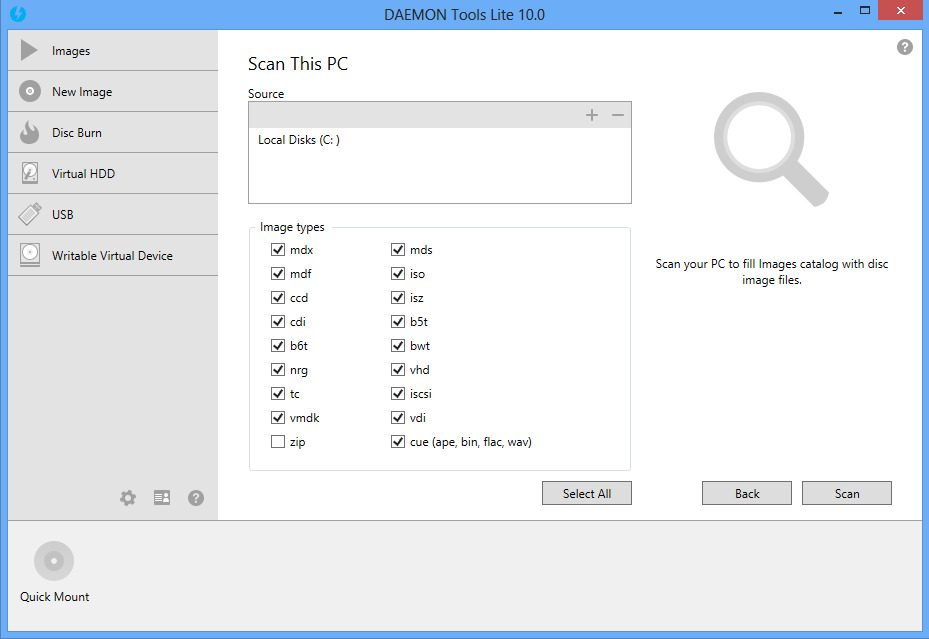The height and width of the screenshot is (639, 929).
Task: Click the USB stick icon
Action: click(30, 215)
